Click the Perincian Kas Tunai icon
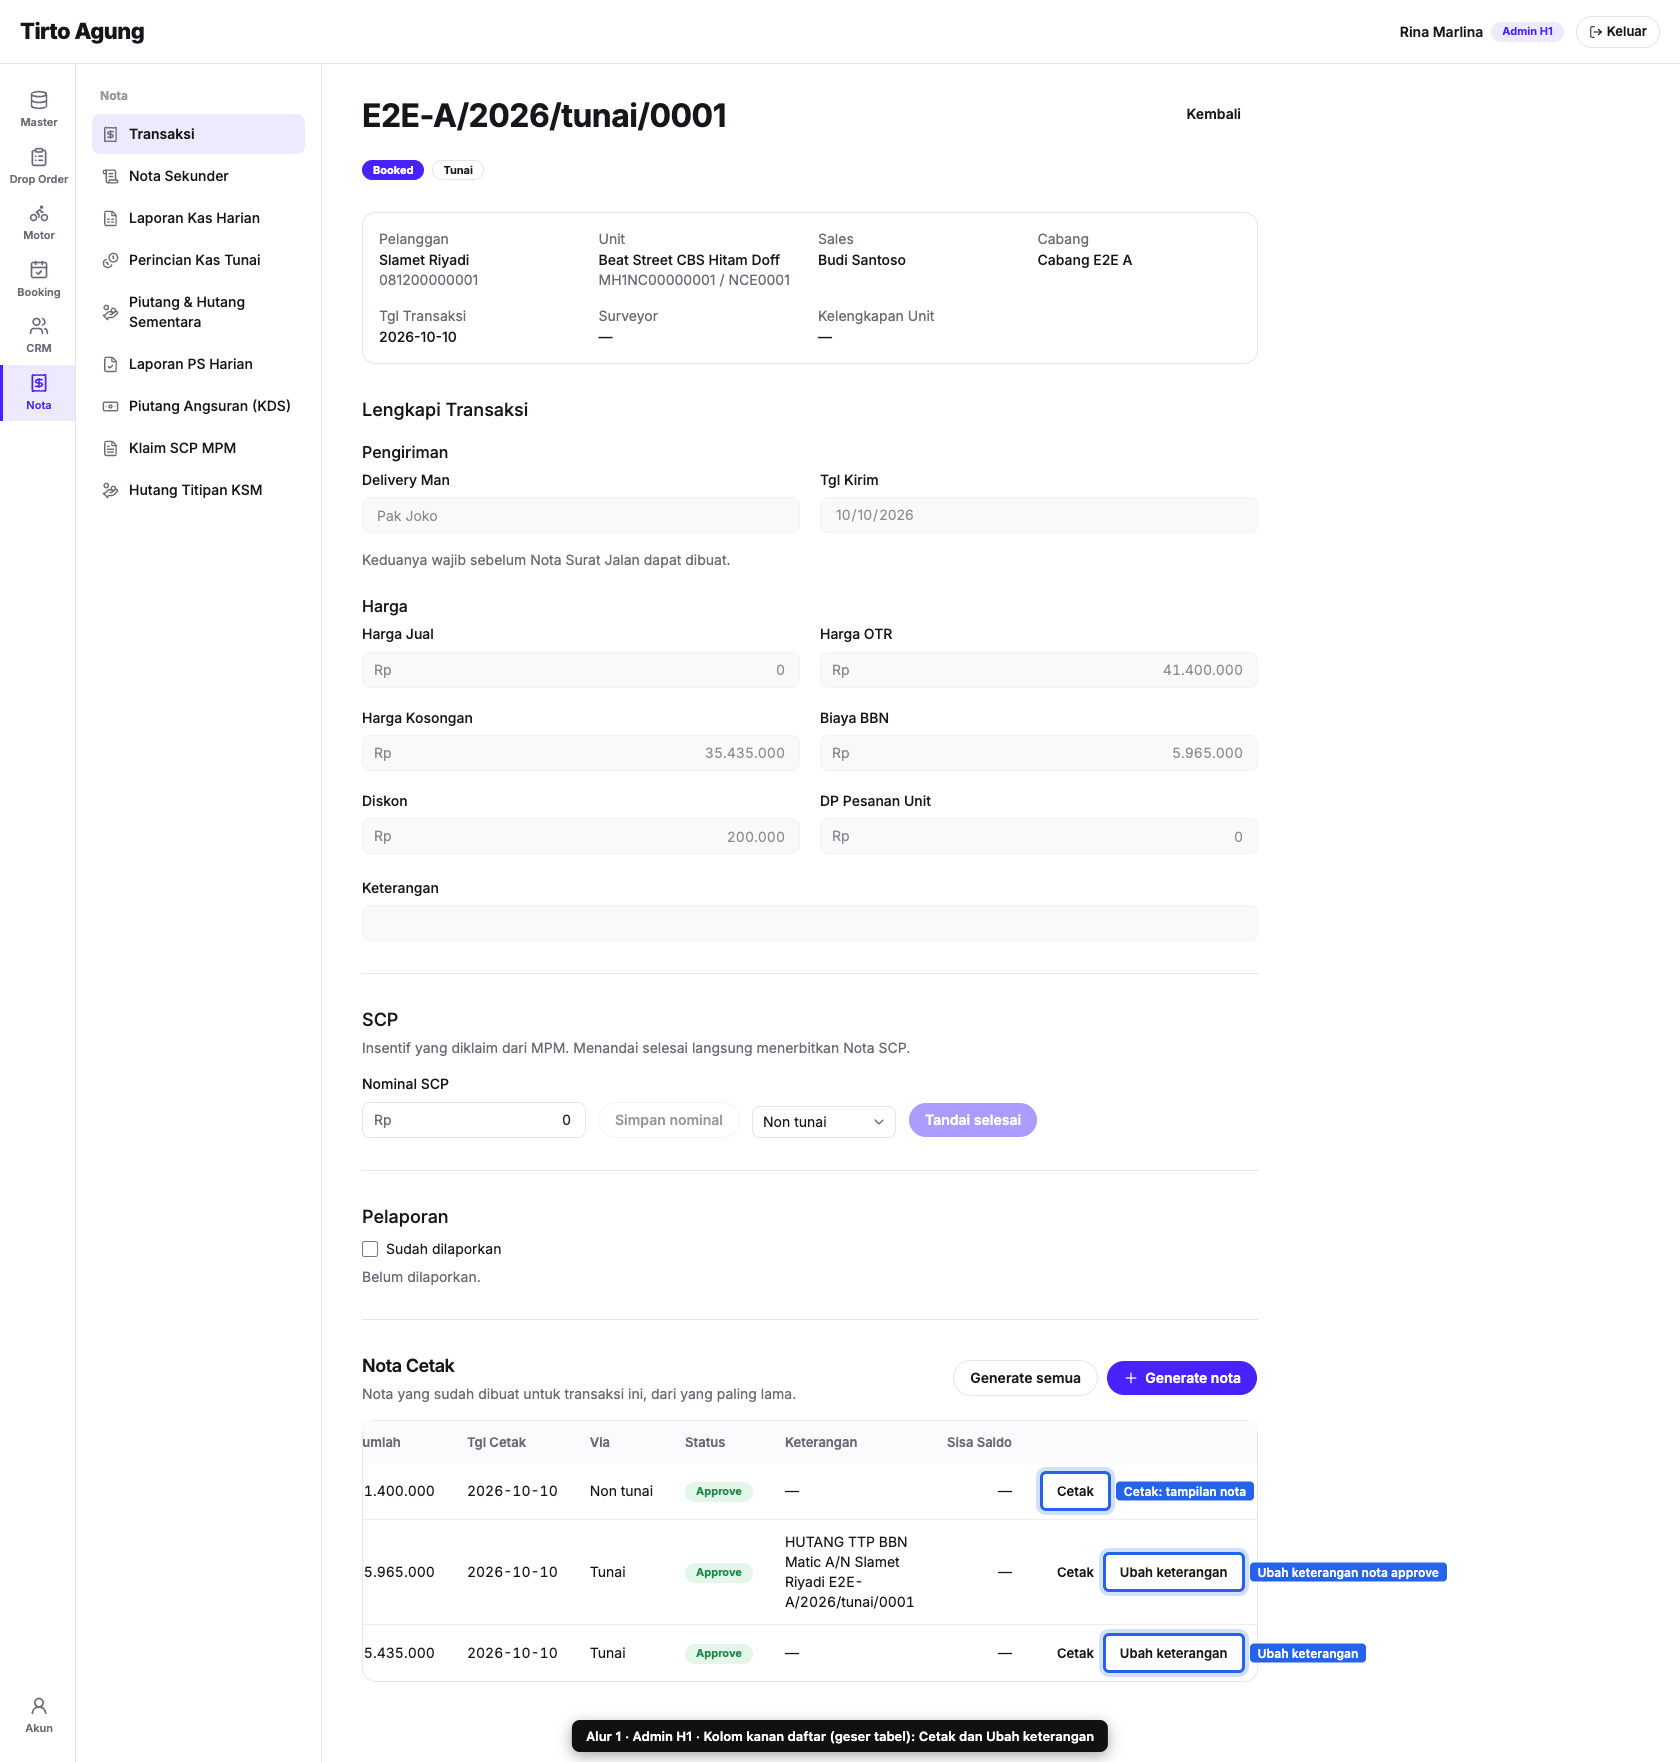Image resolution: width=1680 pixels, height=1762 pixels. click(x=111, y=260)
